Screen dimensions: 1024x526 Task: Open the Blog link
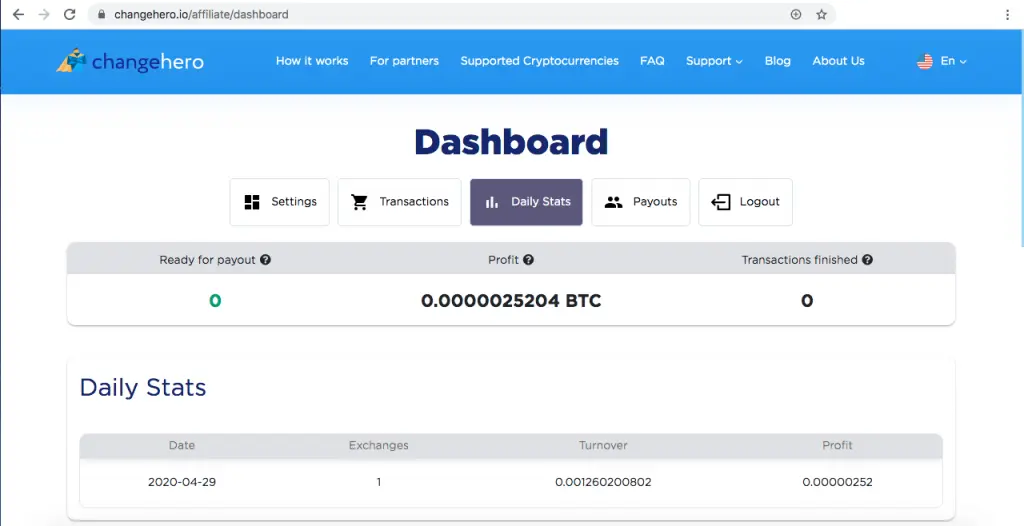pos(778,61)
